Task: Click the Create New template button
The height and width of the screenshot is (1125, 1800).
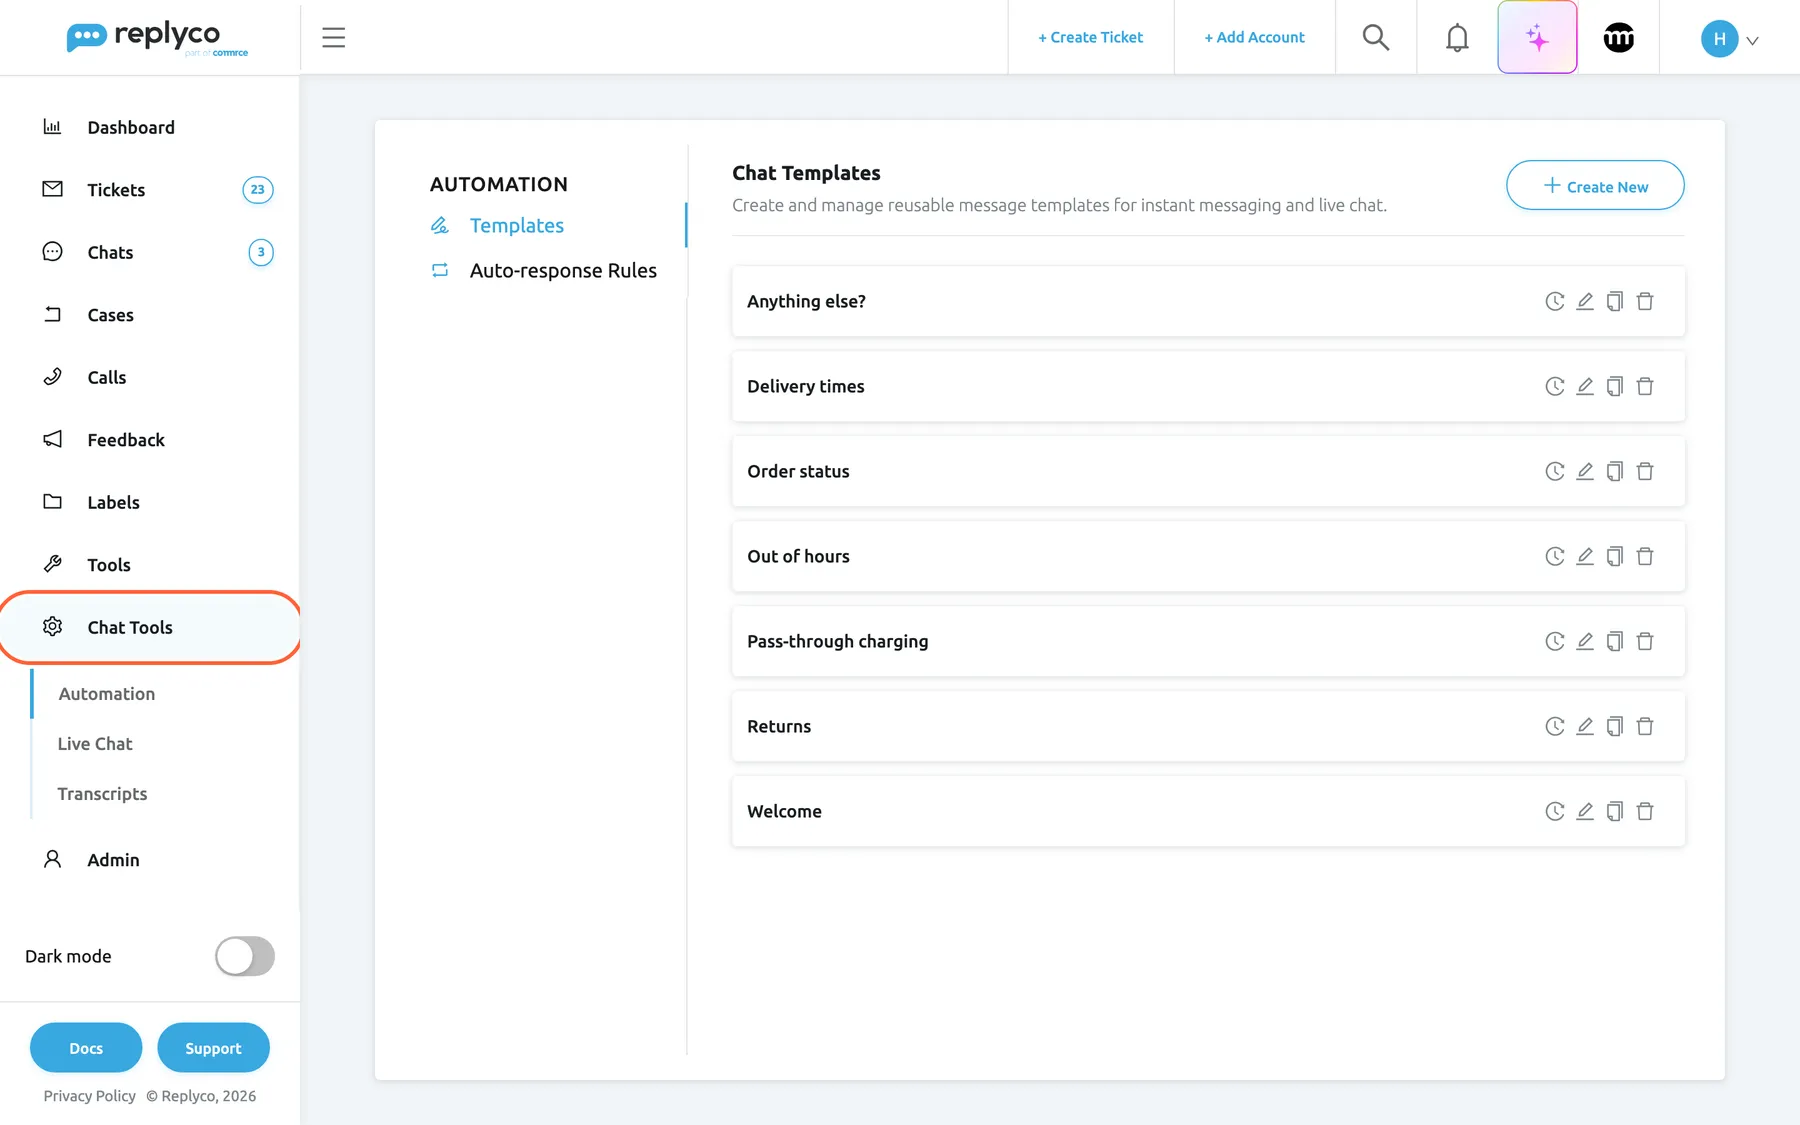Action: pyautogui.click(x=1595, y=186)
